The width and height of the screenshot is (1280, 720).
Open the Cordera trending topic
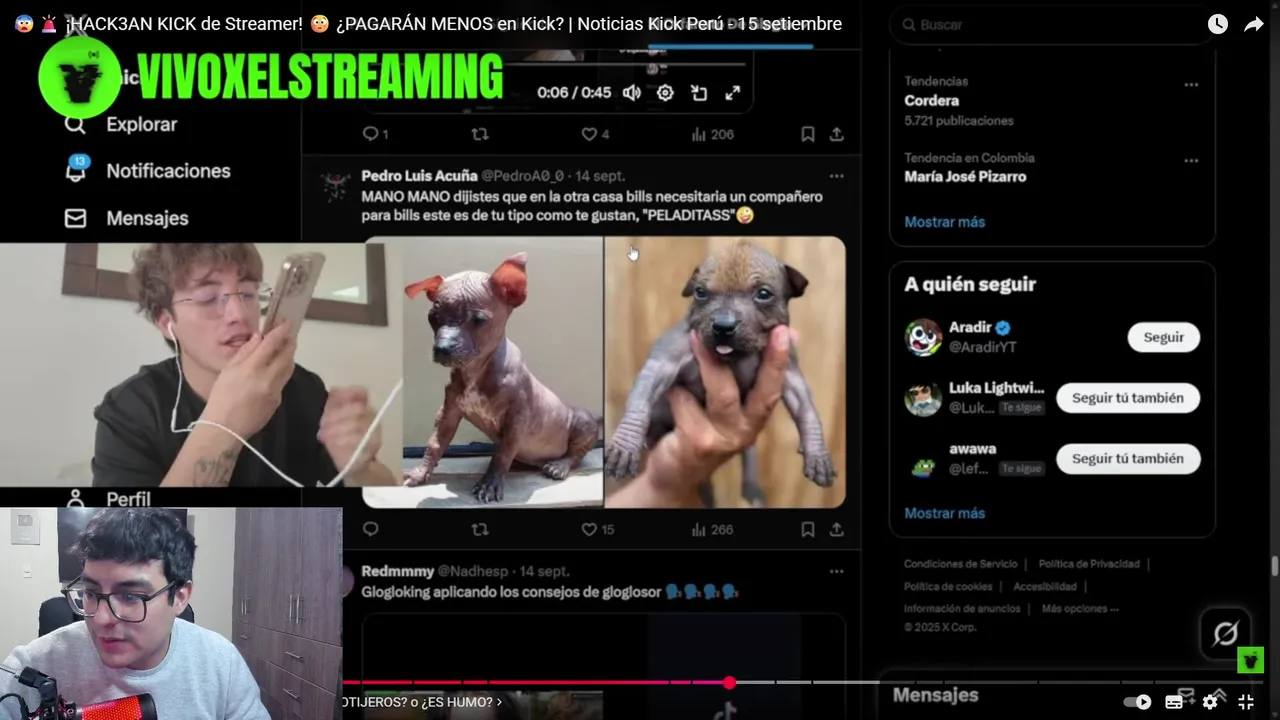click(x=931, y=100)
